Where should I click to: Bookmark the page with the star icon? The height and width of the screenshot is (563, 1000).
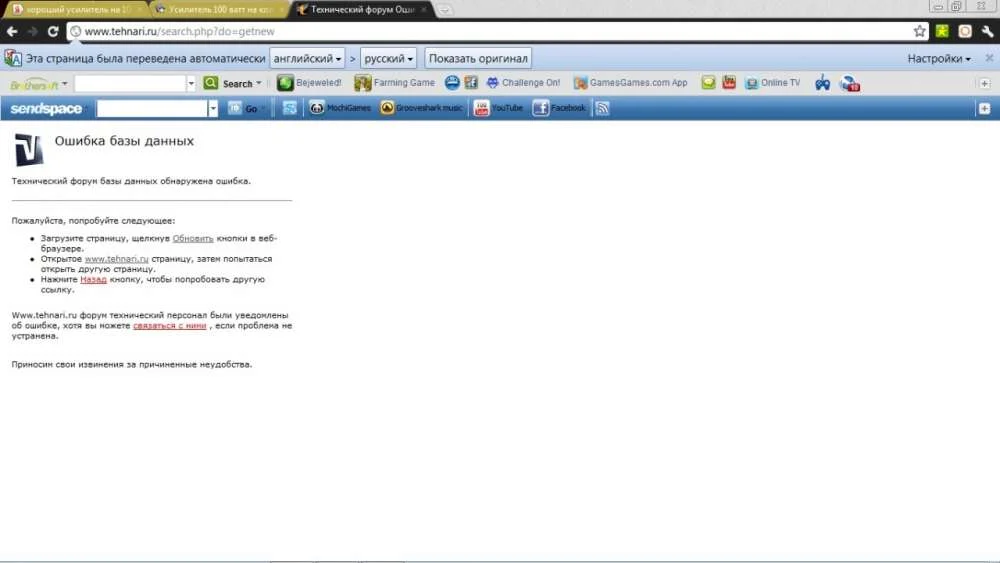(919, 31)
